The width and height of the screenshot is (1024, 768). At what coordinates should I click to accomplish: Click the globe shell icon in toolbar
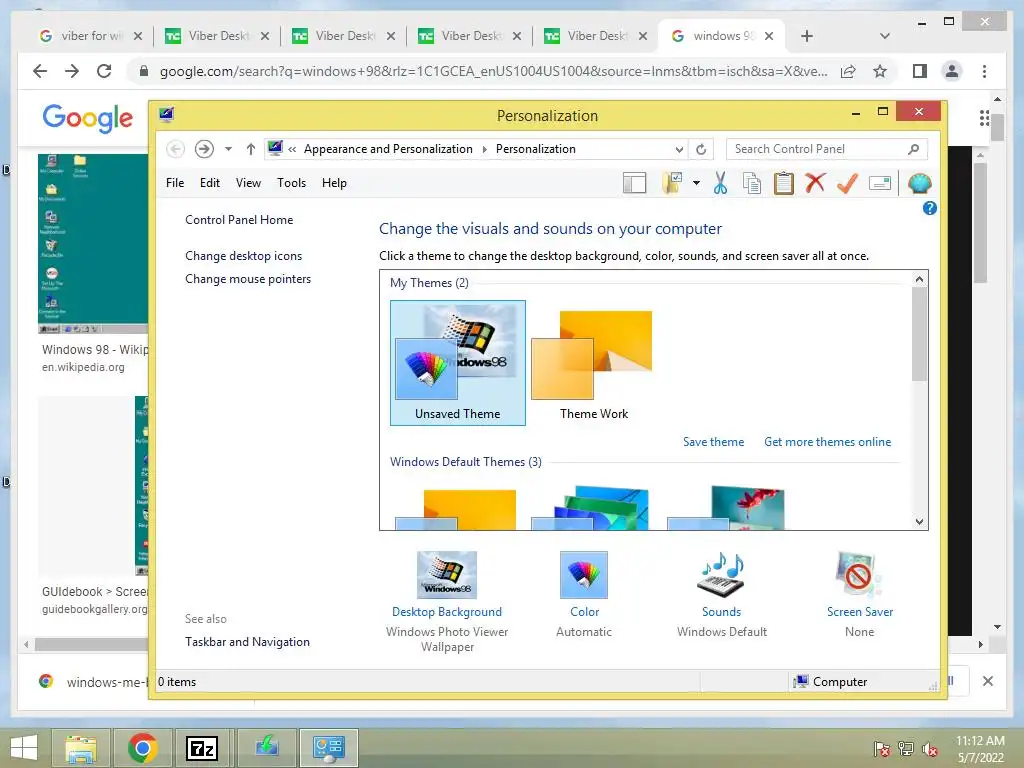(919, 184)
